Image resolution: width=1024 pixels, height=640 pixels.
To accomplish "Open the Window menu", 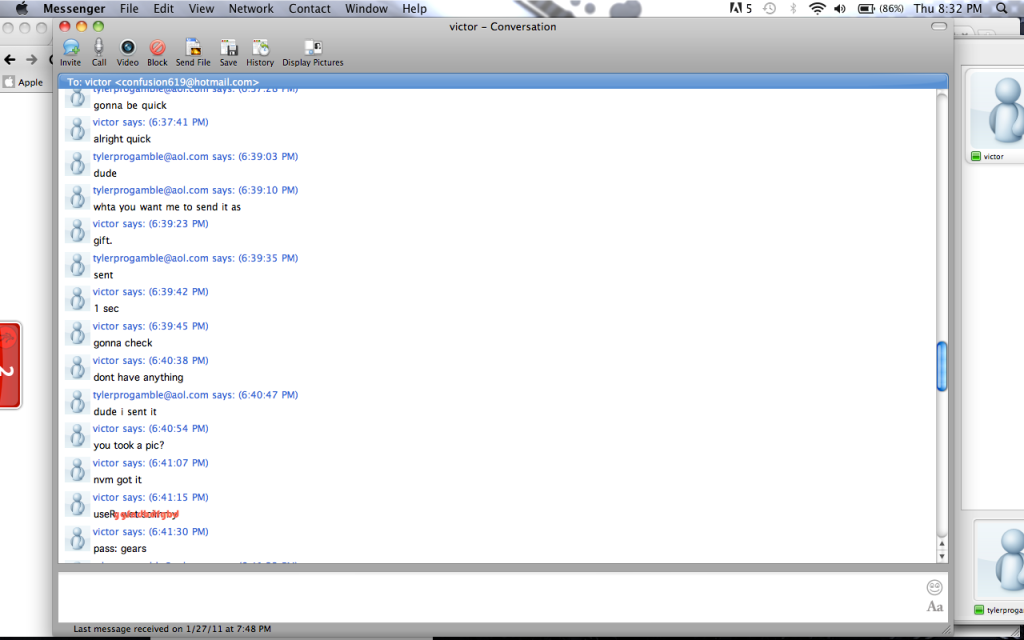I will (366, 8).
